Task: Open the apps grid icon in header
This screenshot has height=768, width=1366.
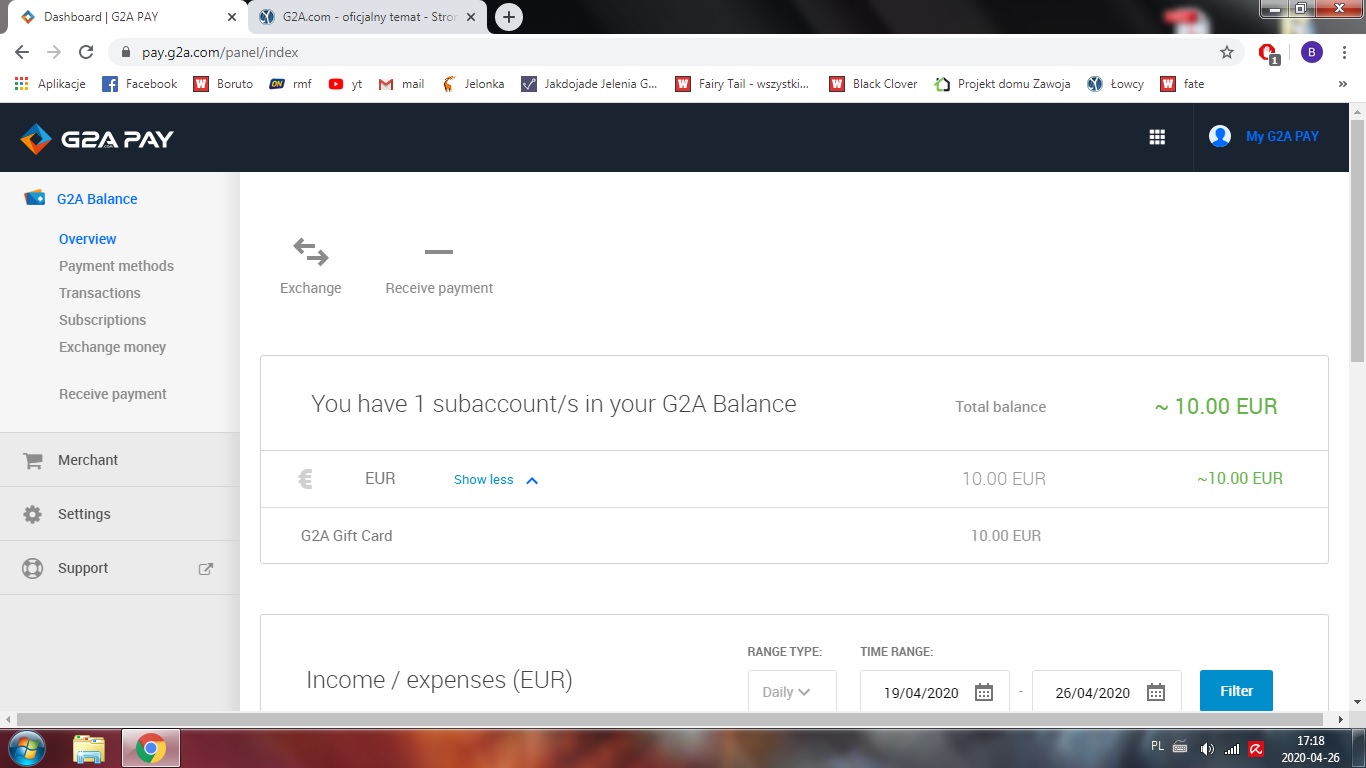Action: (x=1157, y=137)
